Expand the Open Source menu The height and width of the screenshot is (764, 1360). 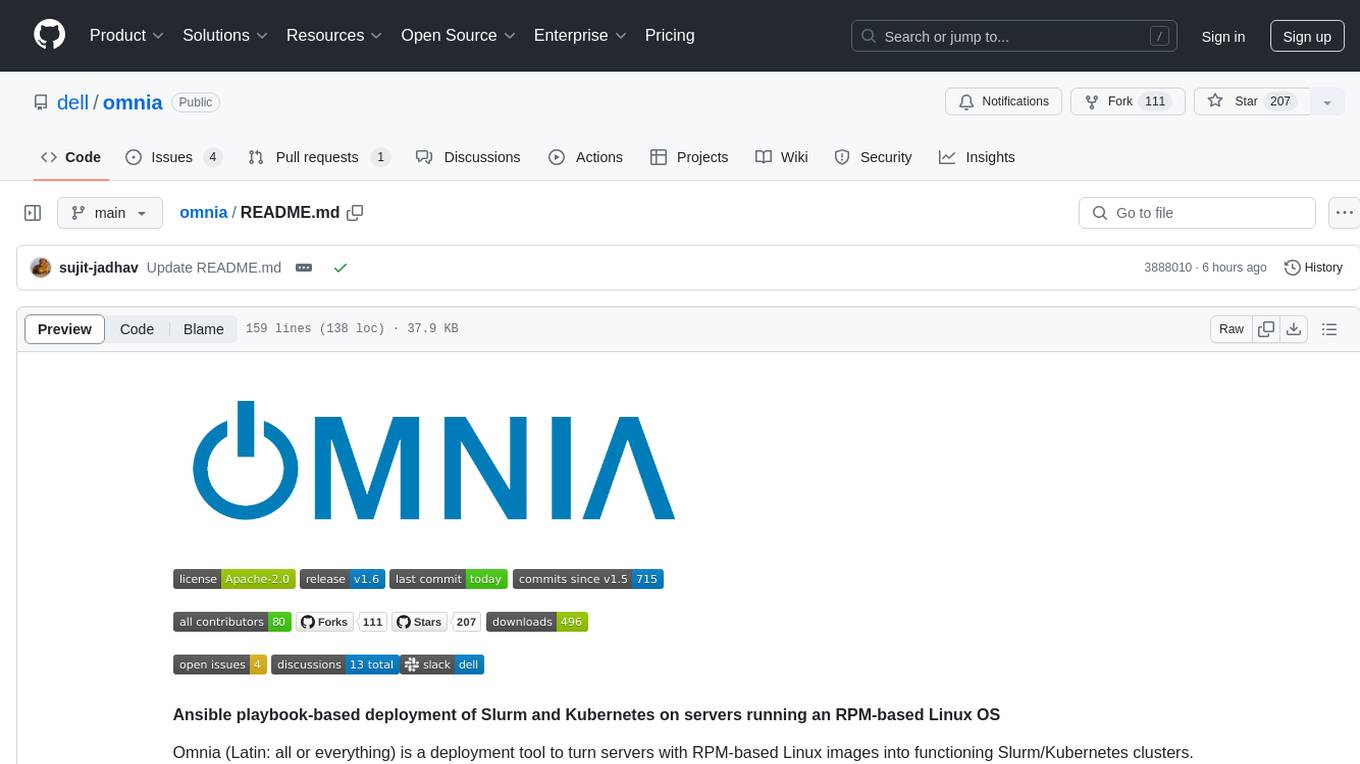click(458, 35)
